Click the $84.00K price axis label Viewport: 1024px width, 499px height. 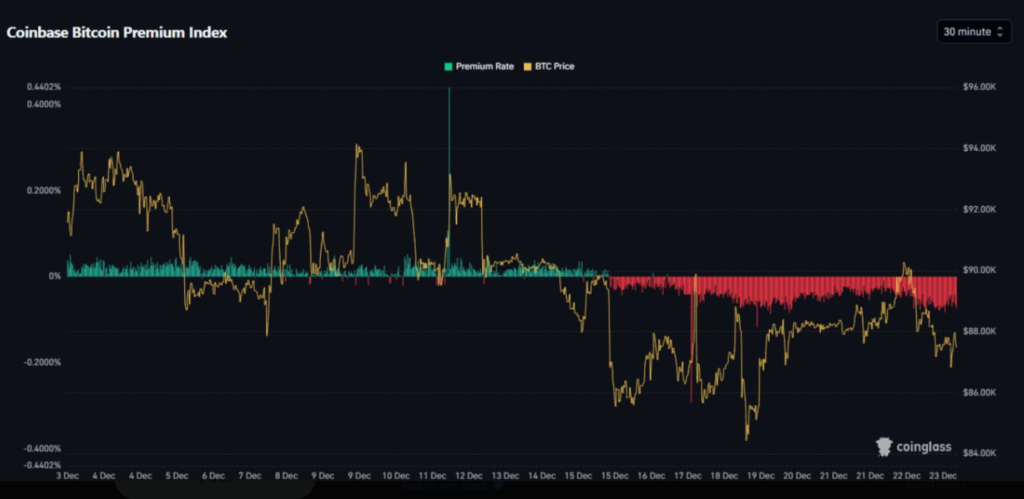[x=978, y=453]
